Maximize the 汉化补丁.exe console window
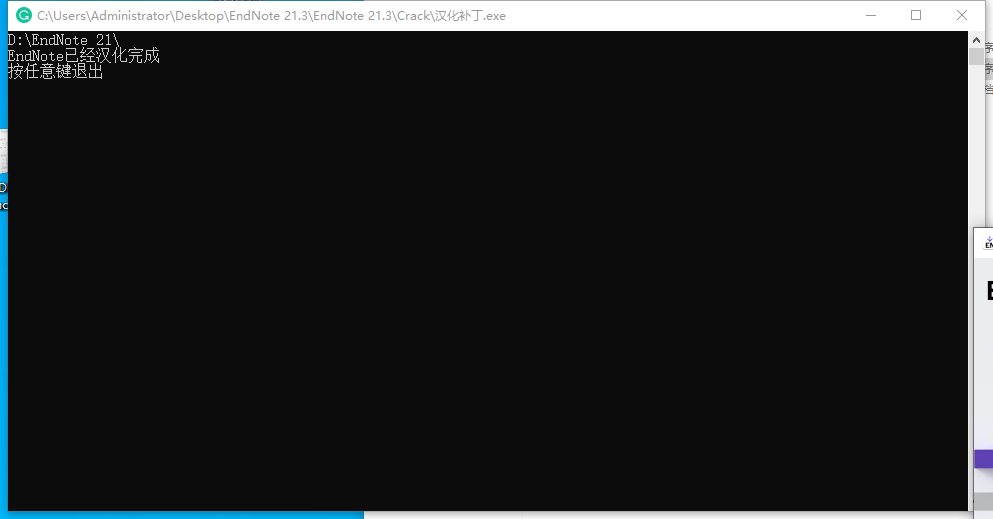993x519 pixels. (916, 15)
